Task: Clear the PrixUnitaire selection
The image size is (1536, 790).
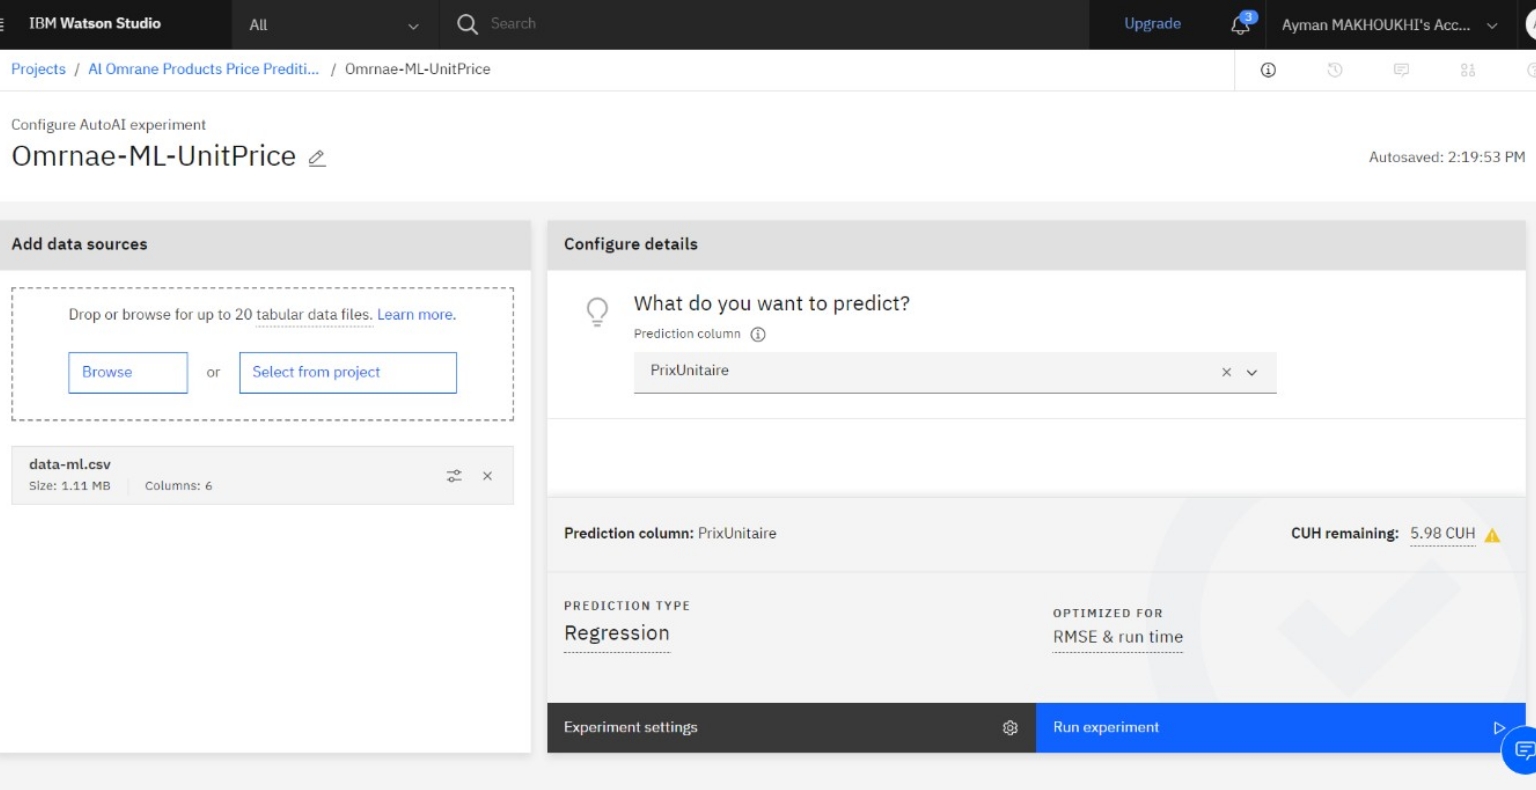Action: point(1226,372)
